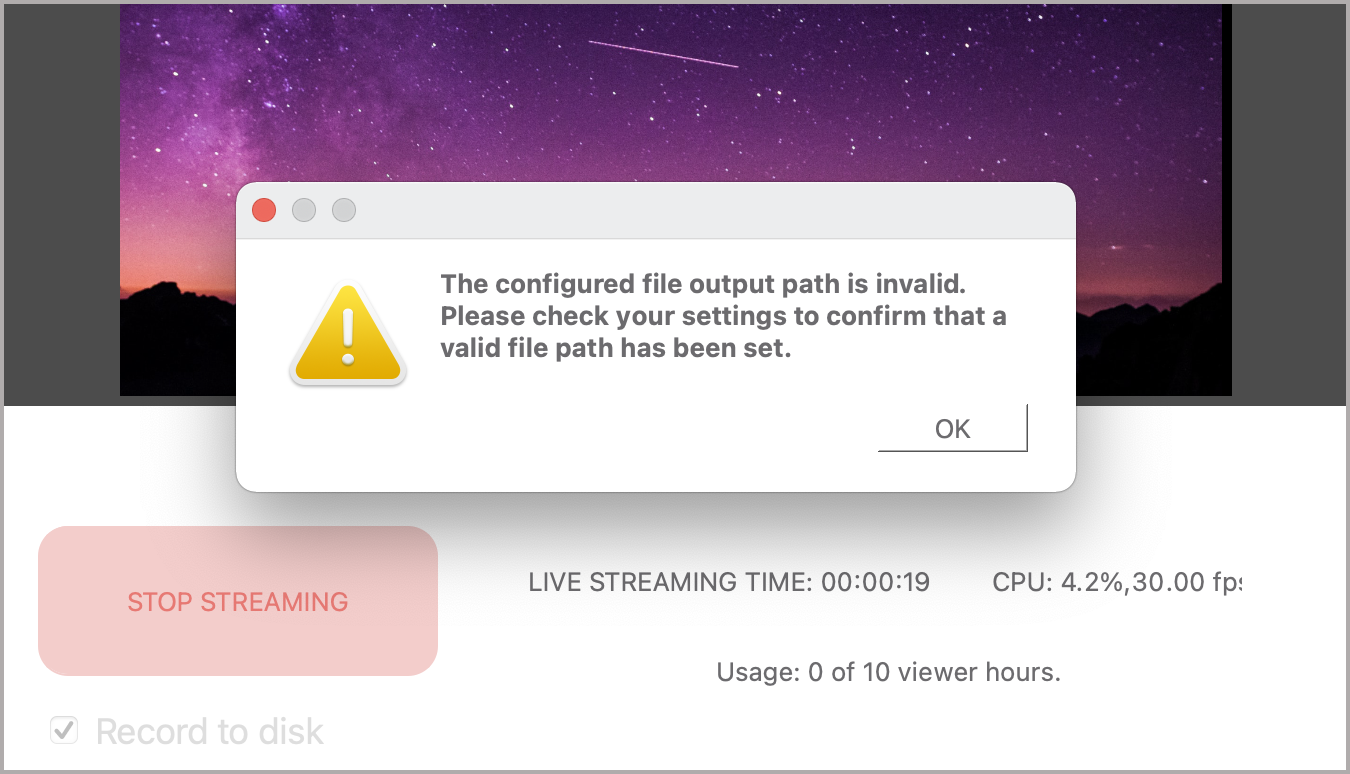Click the yellow warning triangle icon

click(x=347, y=335)
